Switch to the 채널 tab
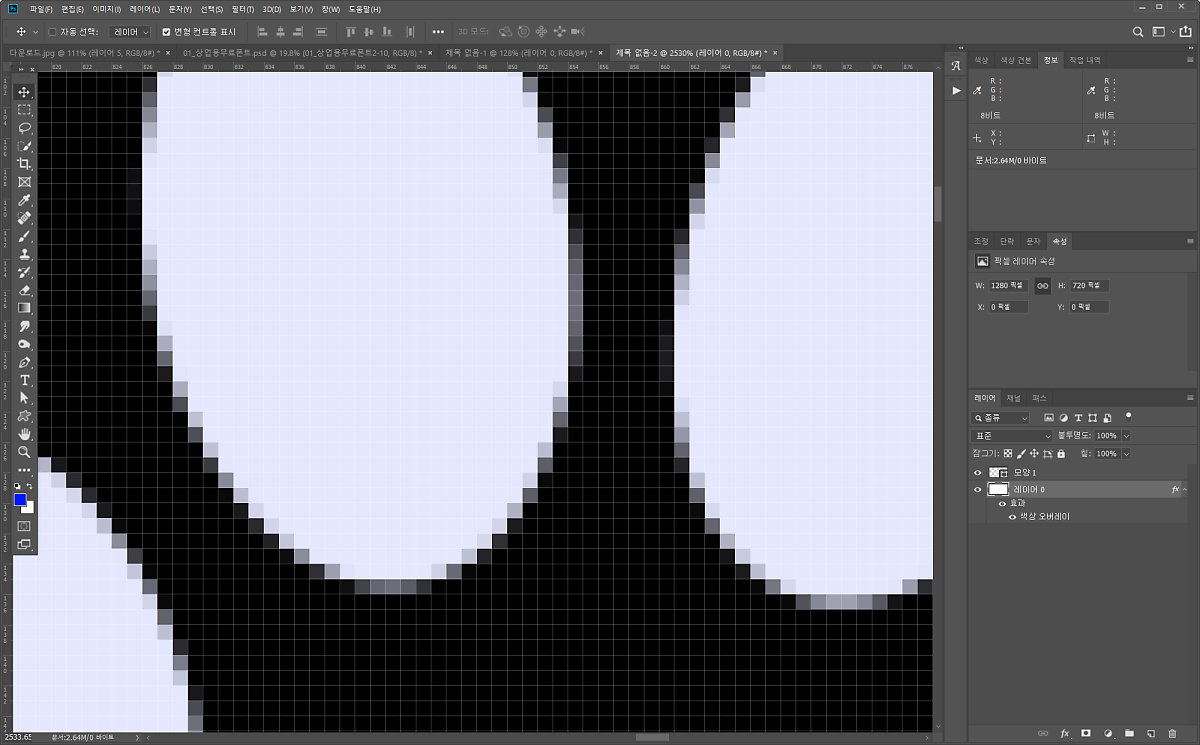This screenshot has height=745, width=1200. pos(1013,398)
